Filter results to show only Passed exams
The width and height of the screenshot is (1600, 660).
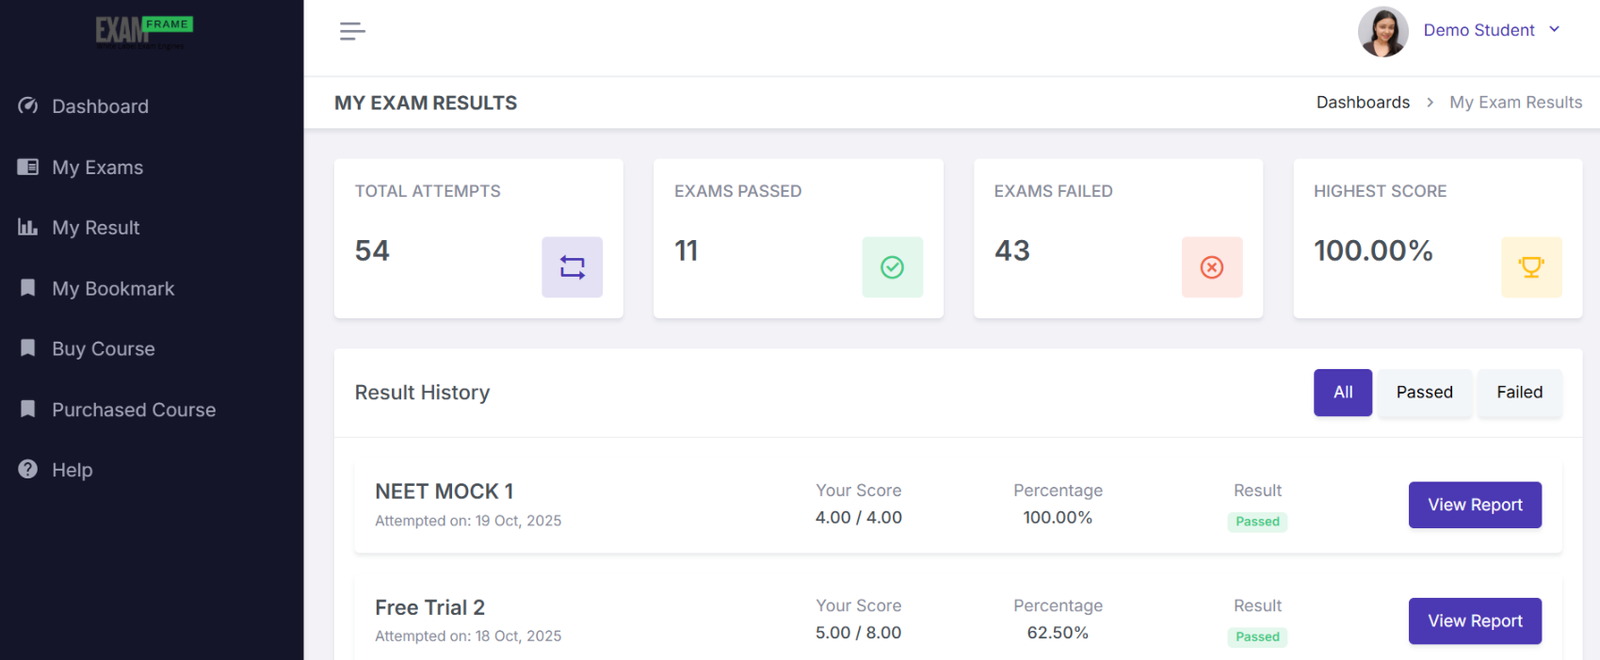click(x=1423, y=392)
